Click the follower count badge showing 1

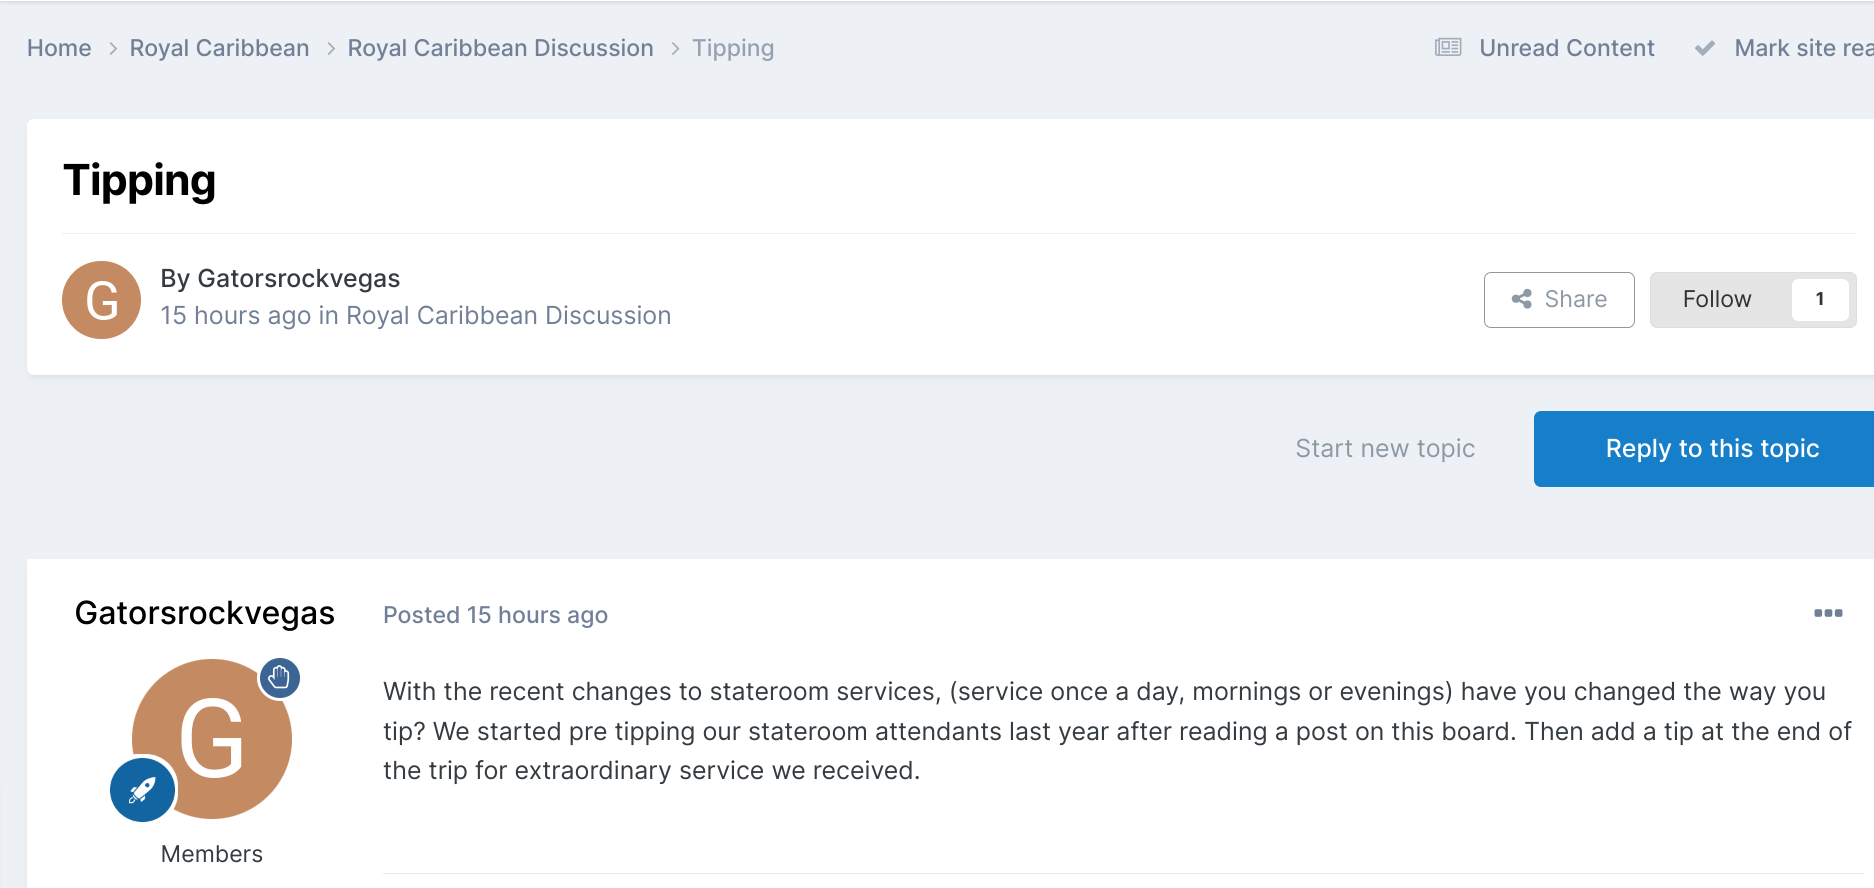[1820, 299]
